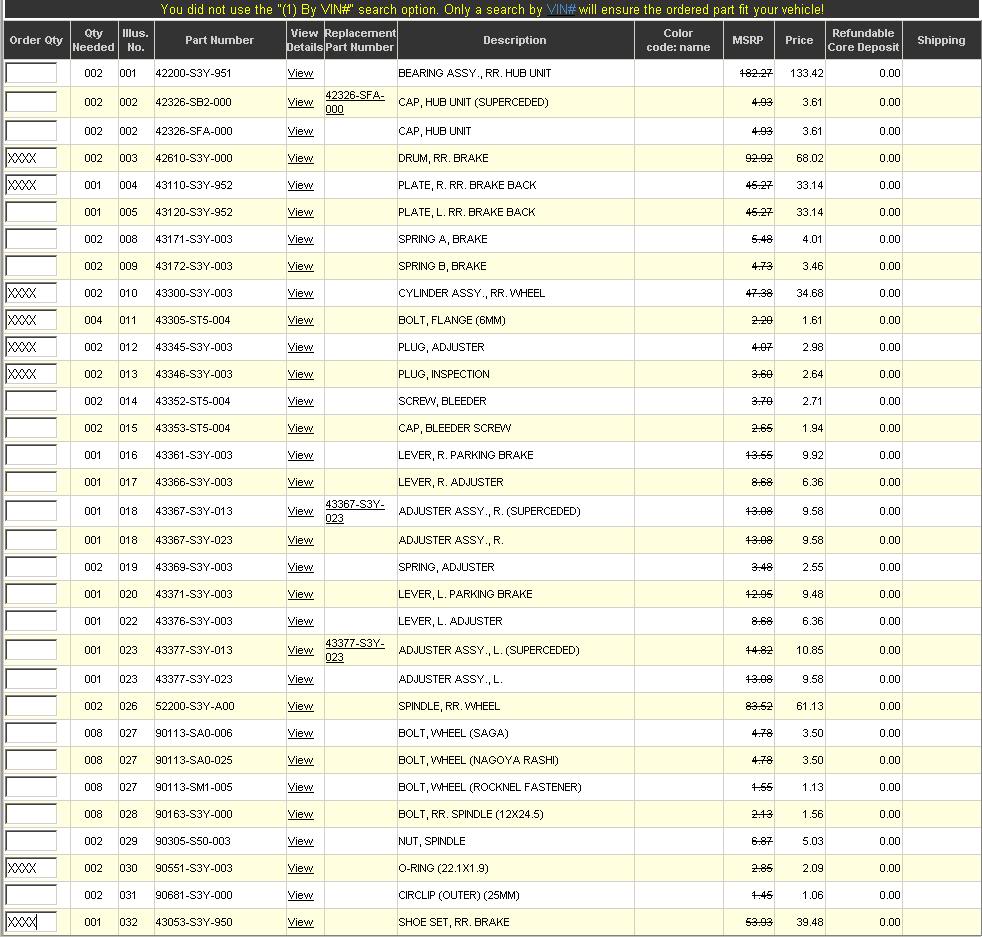Open replacement part 43367-S3Y-023 link
Viewport: 982px width, 937px height.
tap(354, 511)
